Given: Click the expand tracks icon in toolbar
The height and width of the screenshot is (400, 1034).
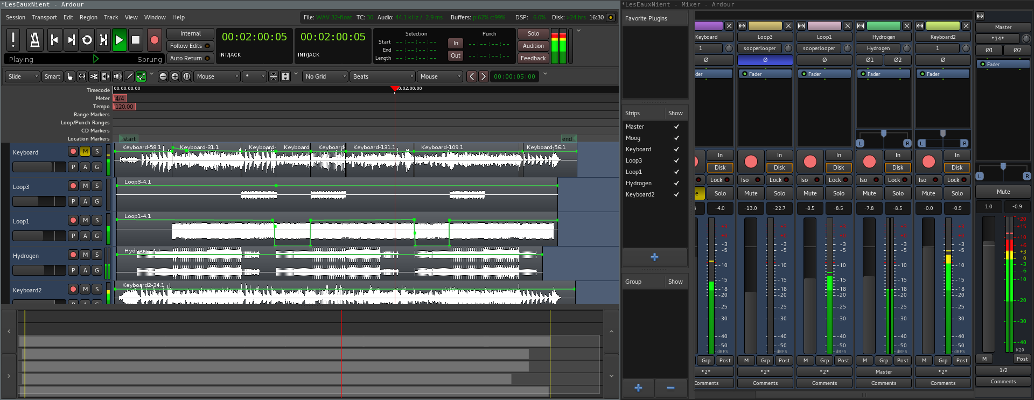Looking at the screenshot, I should pyautogui.click(x=286, y=76).
